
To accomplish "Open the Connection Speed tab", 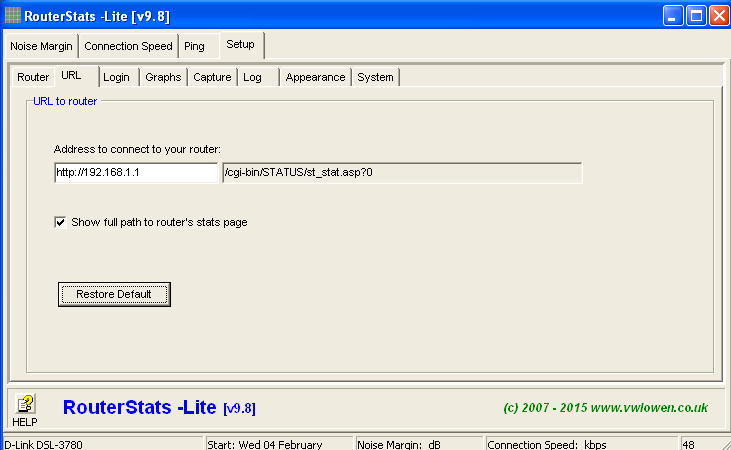I will coord(128,46).
